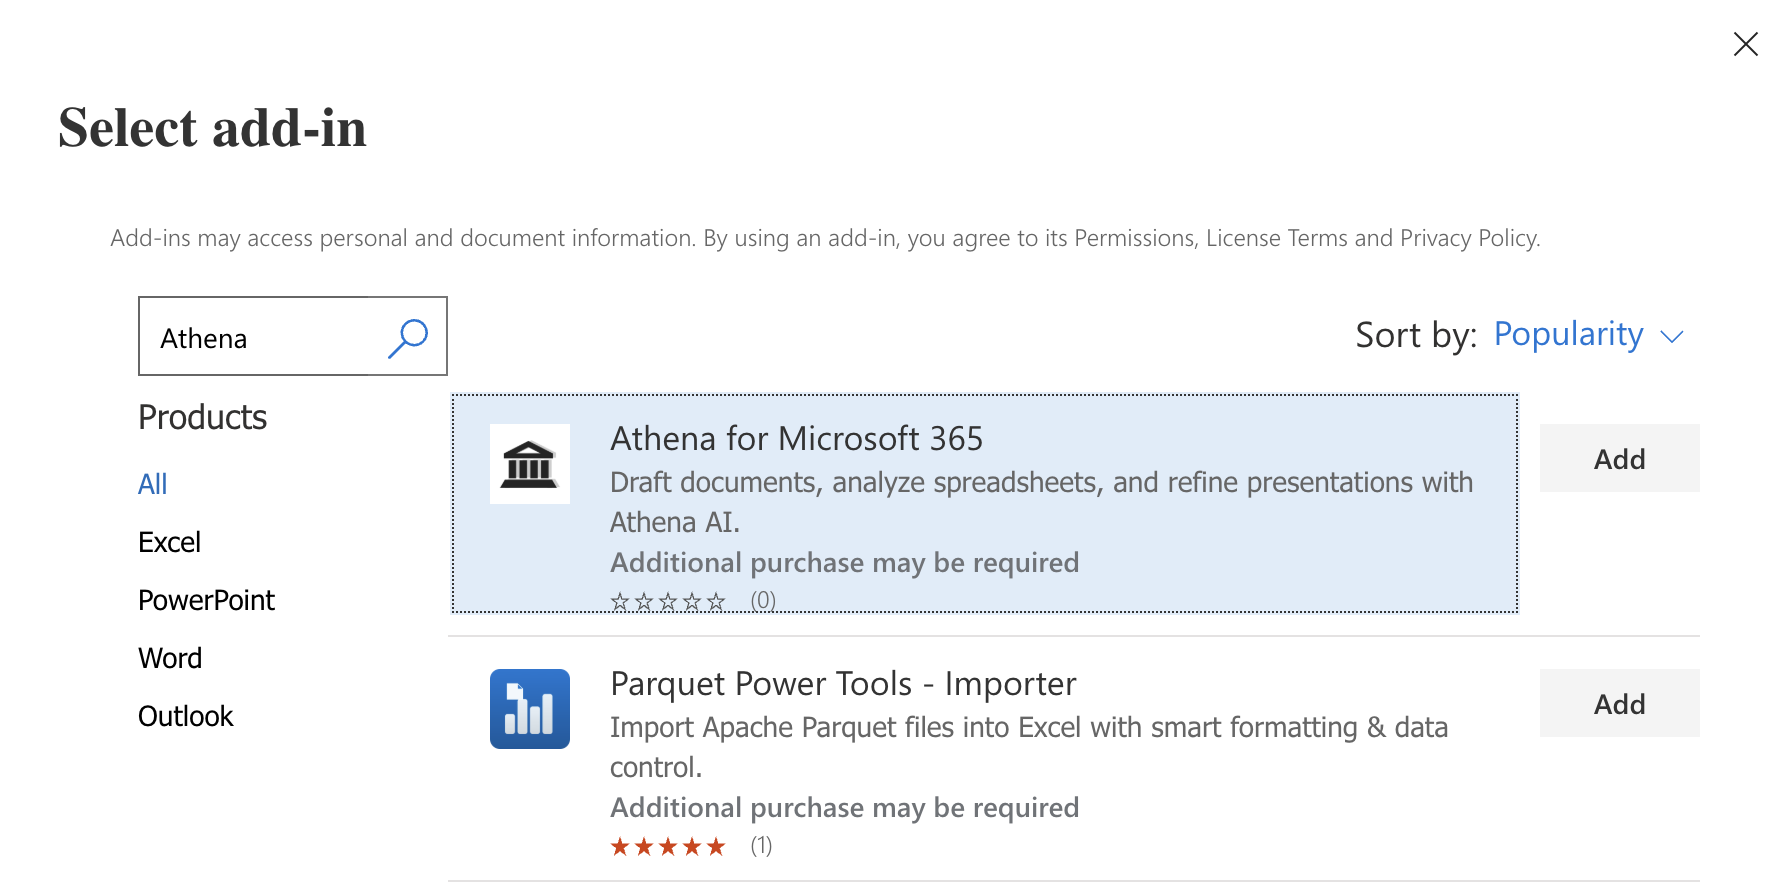
Task: Click Parquet's Additional purchase may be required
Action: (x=845, y=807)
